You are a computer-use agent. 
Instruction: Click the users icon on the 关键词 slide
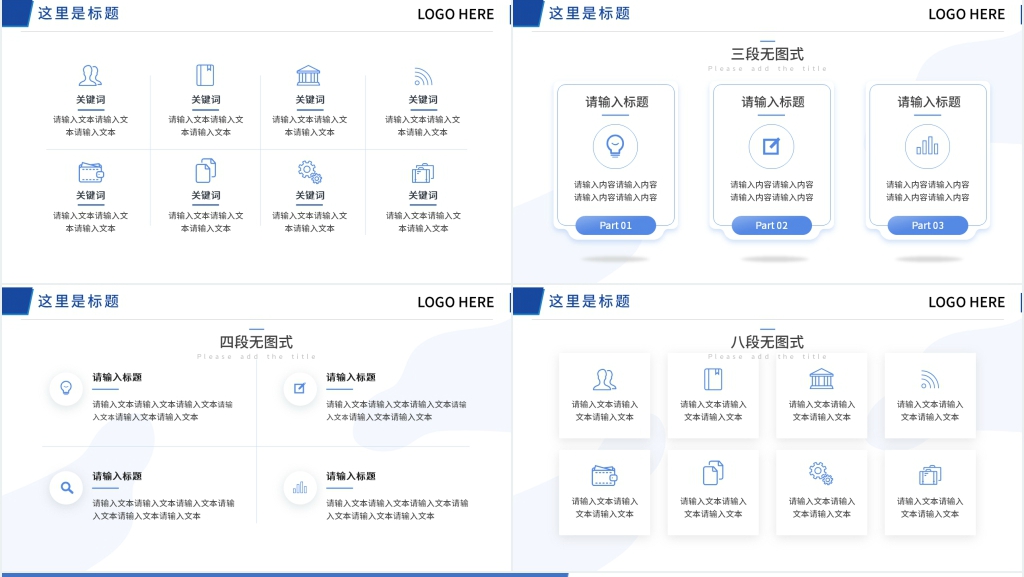[90, 76]
